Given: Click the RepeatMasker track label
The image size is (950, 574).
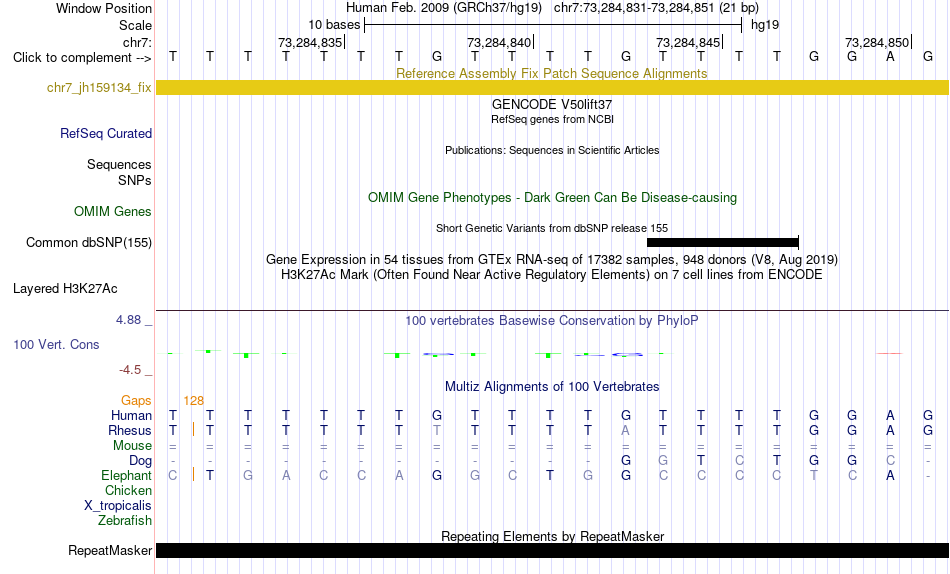Looking at the screenshot, I should [x=110, y=550].
